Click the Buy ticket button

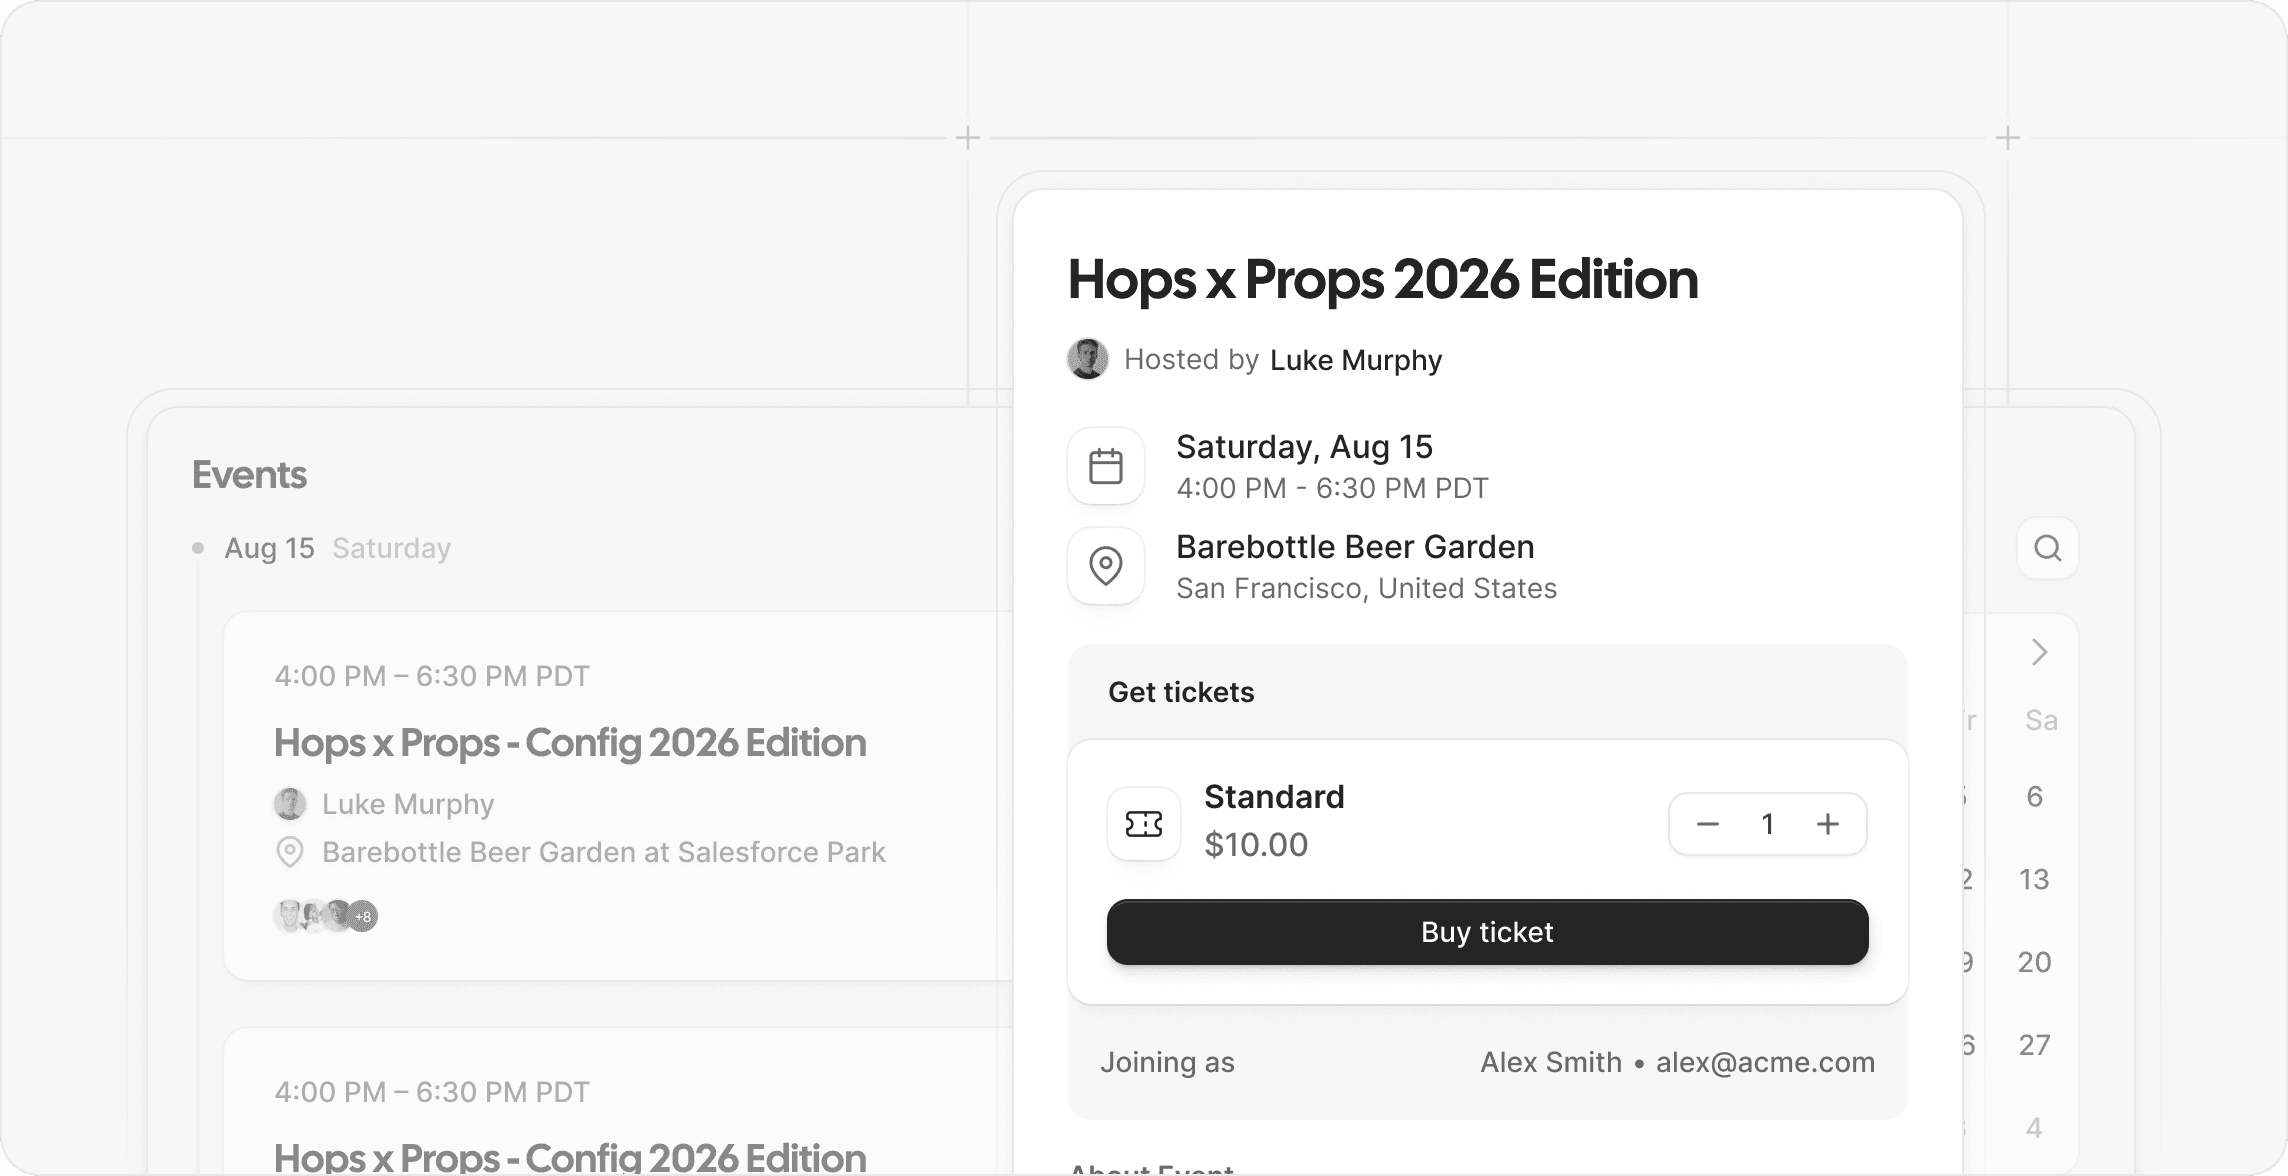click(x=1488, y=932)
